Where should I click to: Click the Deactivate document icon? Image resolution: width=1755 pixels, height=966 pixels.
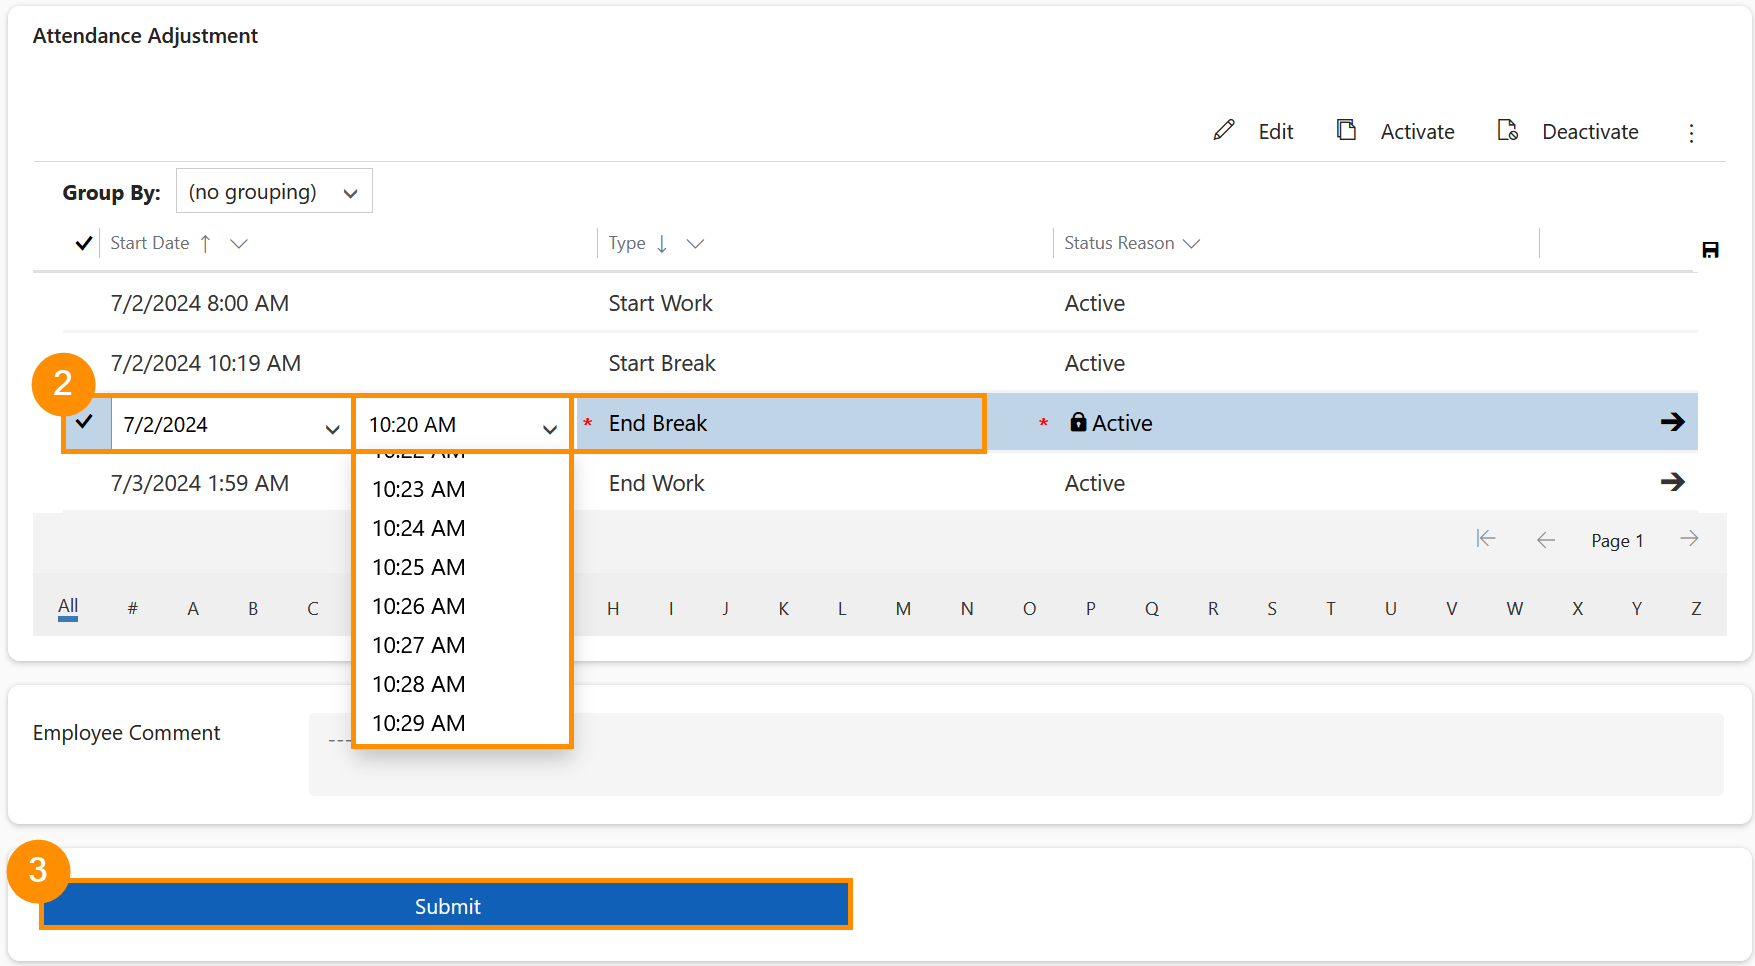pyautogui.click(x=1508, y=130)
